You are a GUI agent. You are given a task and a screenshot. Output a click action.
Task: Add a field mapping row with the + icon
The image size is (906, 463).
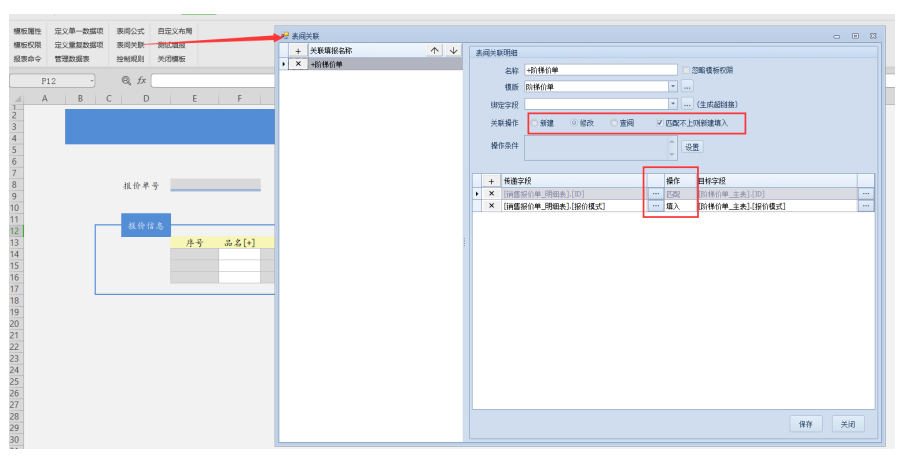(490, 180)
